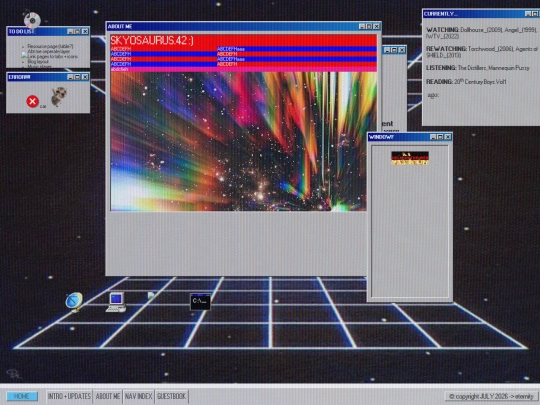Click the copyright JULY 2026 text
Screen dimensions: 540x405
(x=491, y=396)
